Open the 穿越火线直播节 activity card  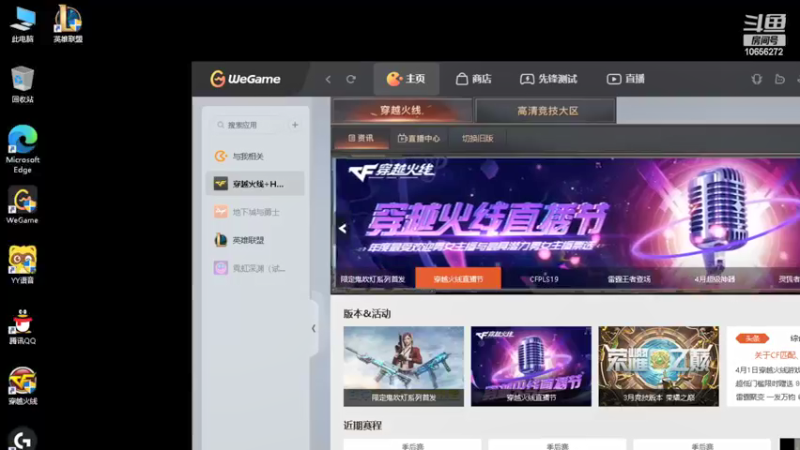pos(531,366)
